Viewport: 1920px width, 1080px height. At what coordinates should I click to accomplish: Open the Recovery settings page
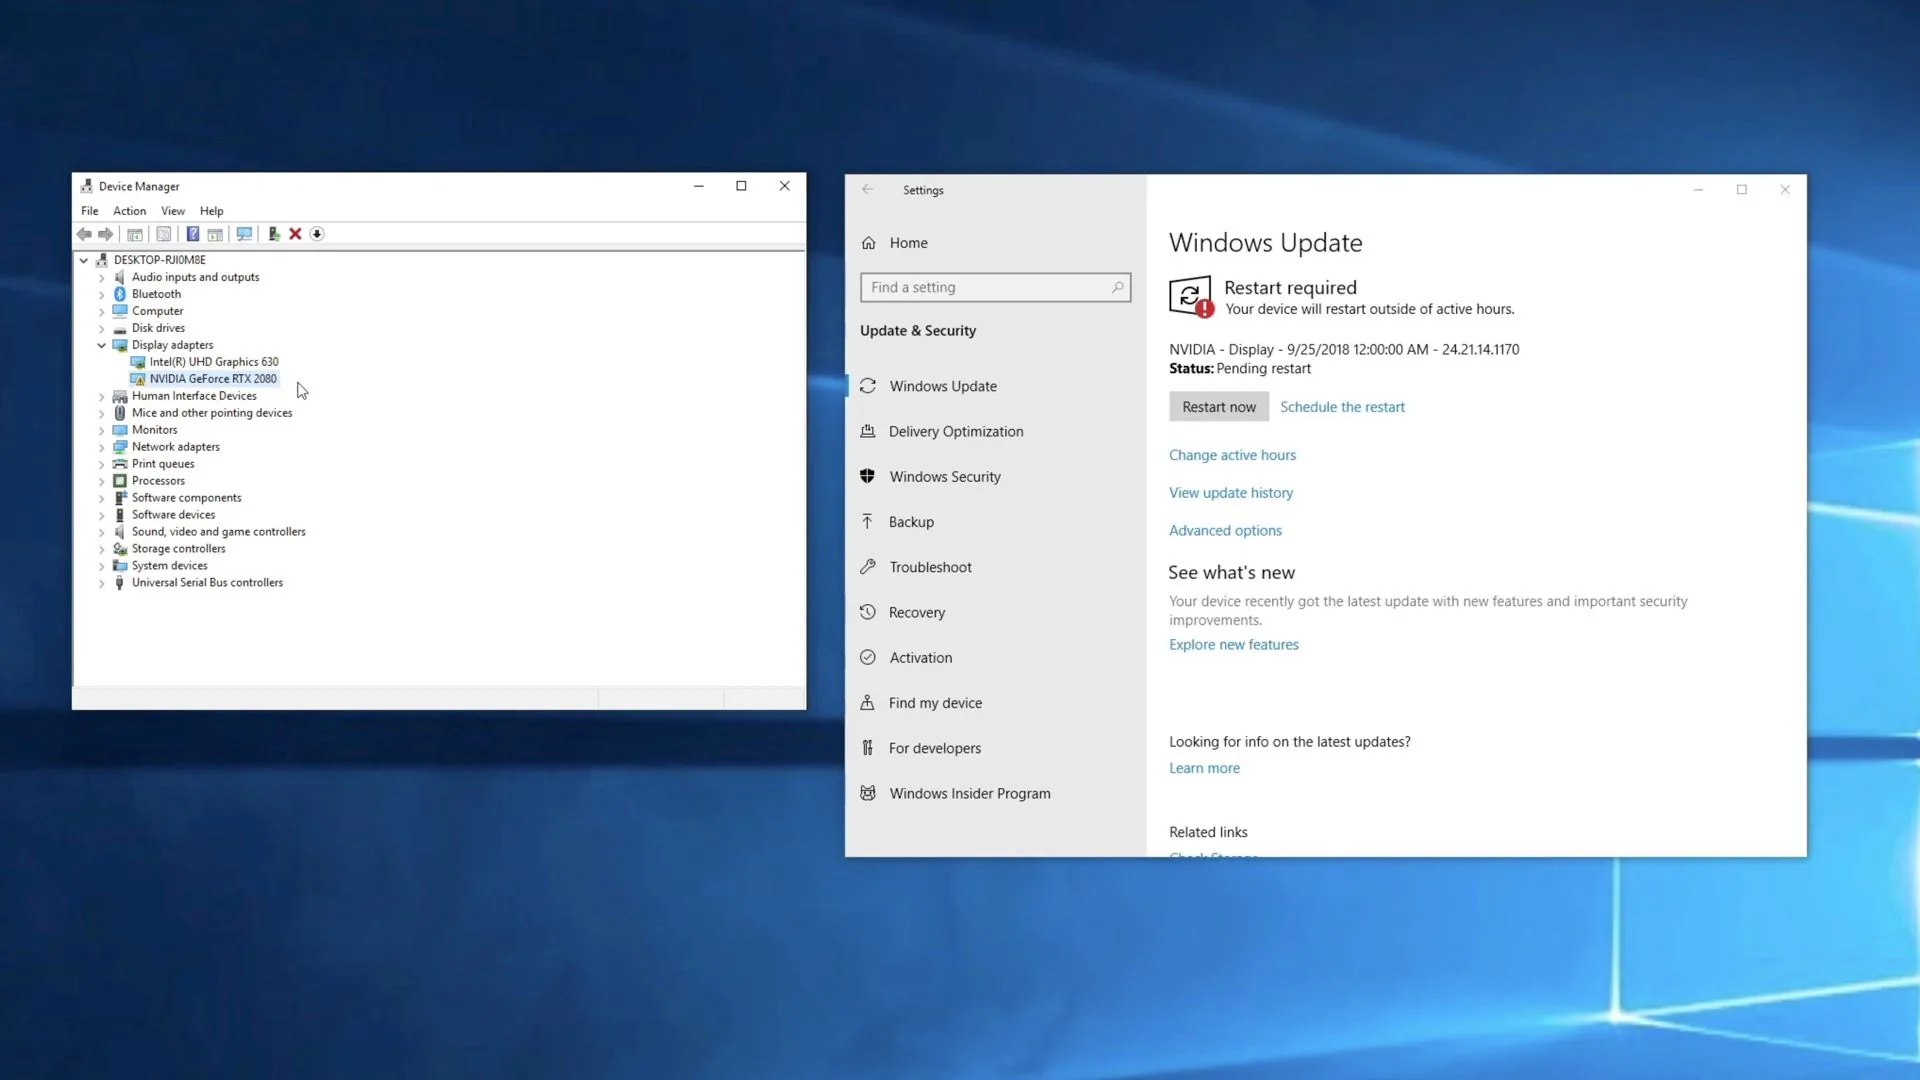click(x=917, y=612)
